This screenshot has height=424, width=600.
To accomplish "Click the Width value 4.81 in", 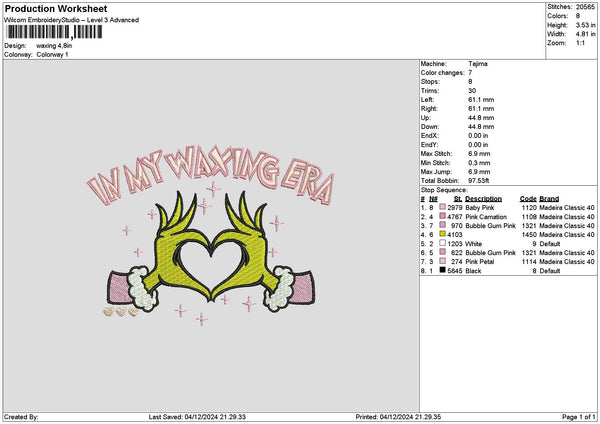I will (x=585, y=34).
